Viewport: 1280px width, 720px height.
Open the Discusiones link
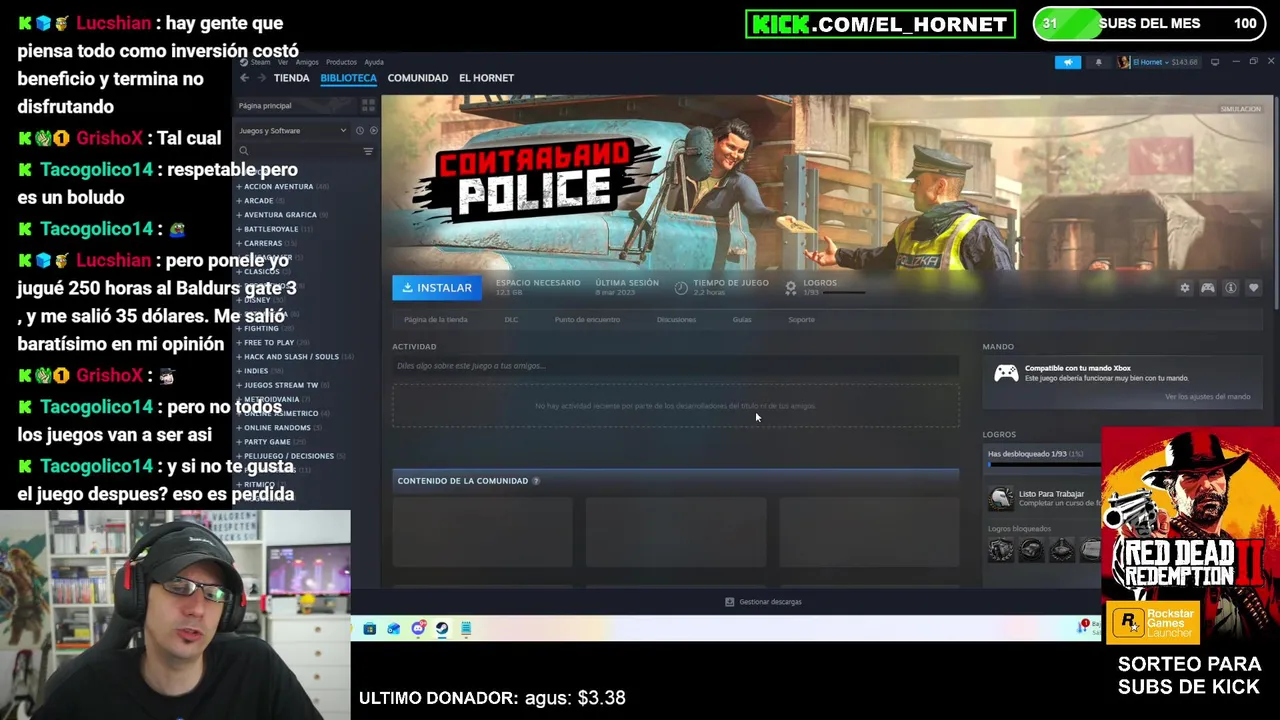coord(676,320)
